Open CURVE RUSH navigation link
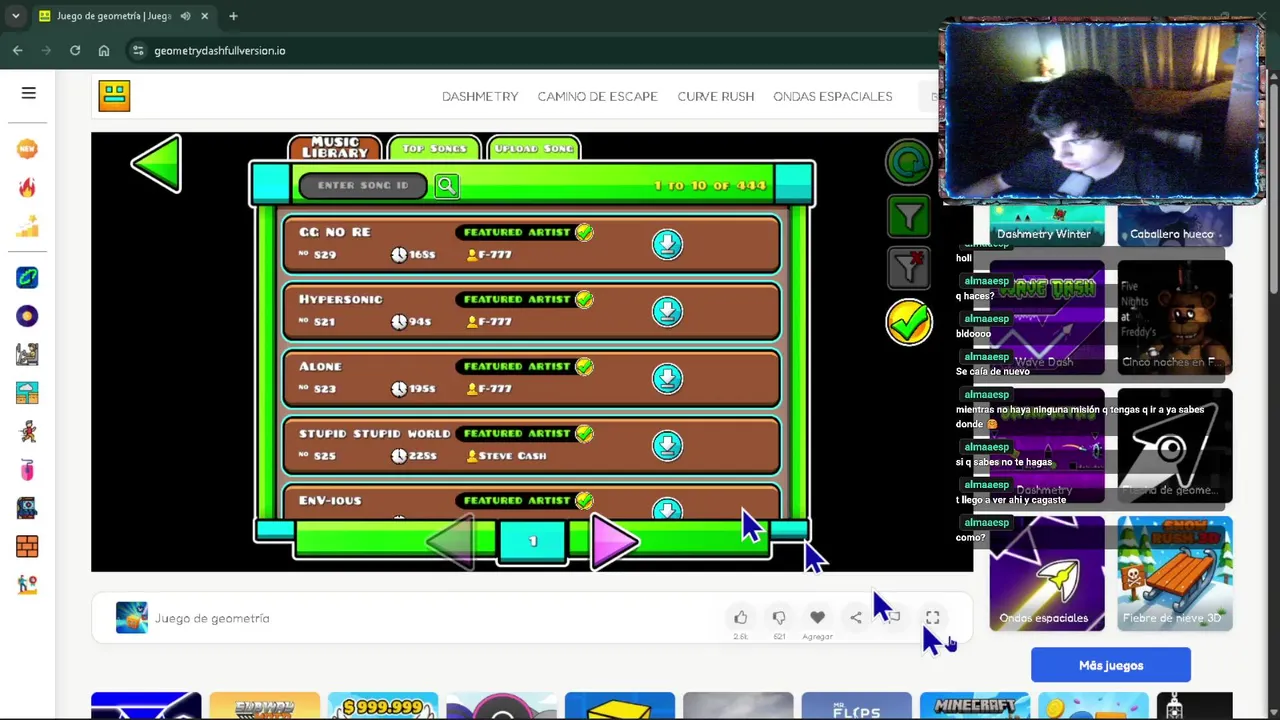Image resolution: width=1280 pixels, height=720 pixels. (715, 96)
